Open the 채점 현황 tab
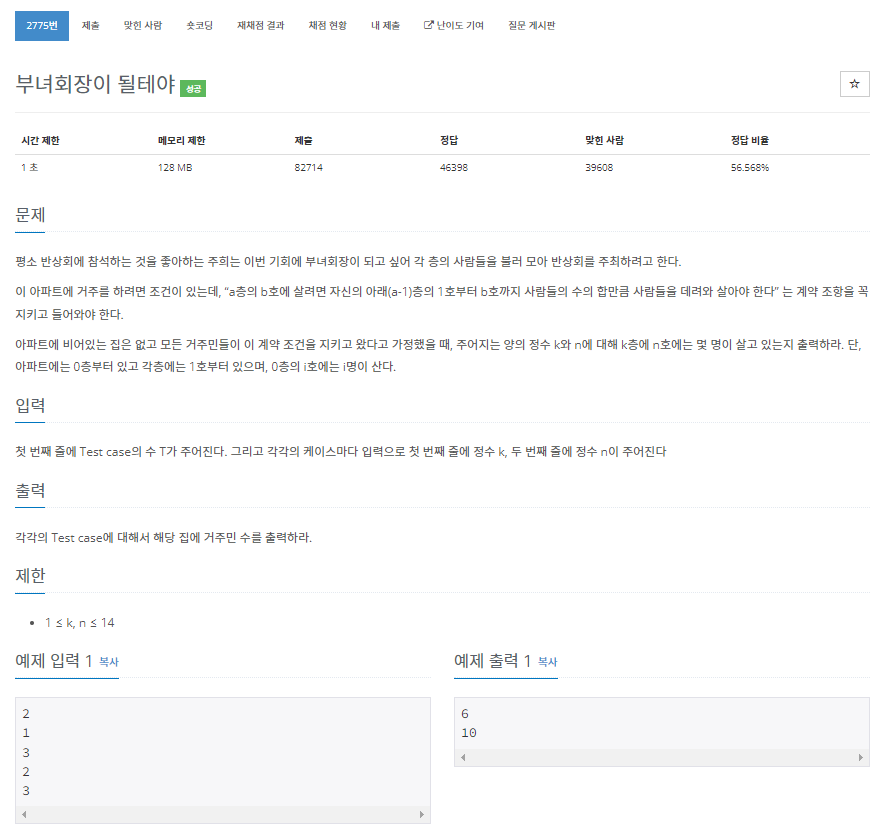Viewport: 887px width, 831px height. point(327,25)
